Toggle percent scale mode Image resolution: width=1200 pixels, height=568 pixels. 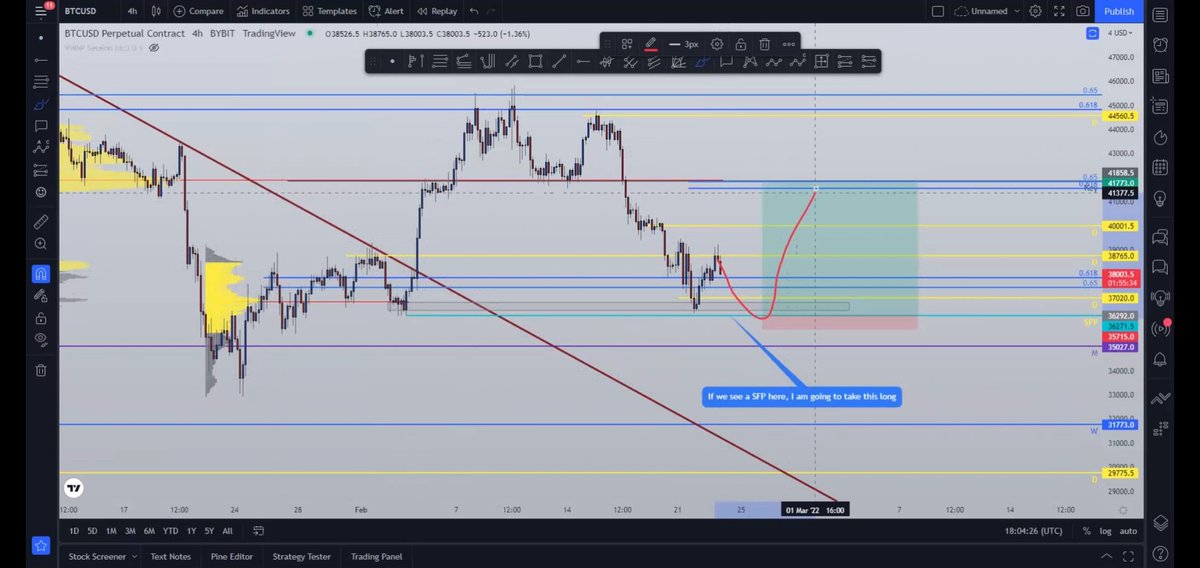(1086, 531)
